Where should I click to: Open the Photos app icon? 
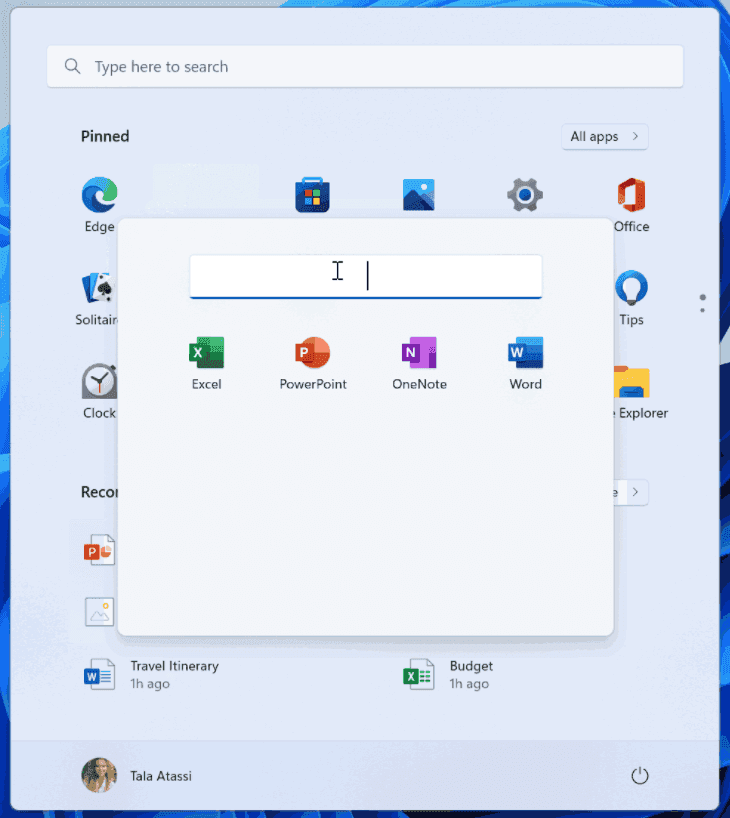(x=418, y=195)
